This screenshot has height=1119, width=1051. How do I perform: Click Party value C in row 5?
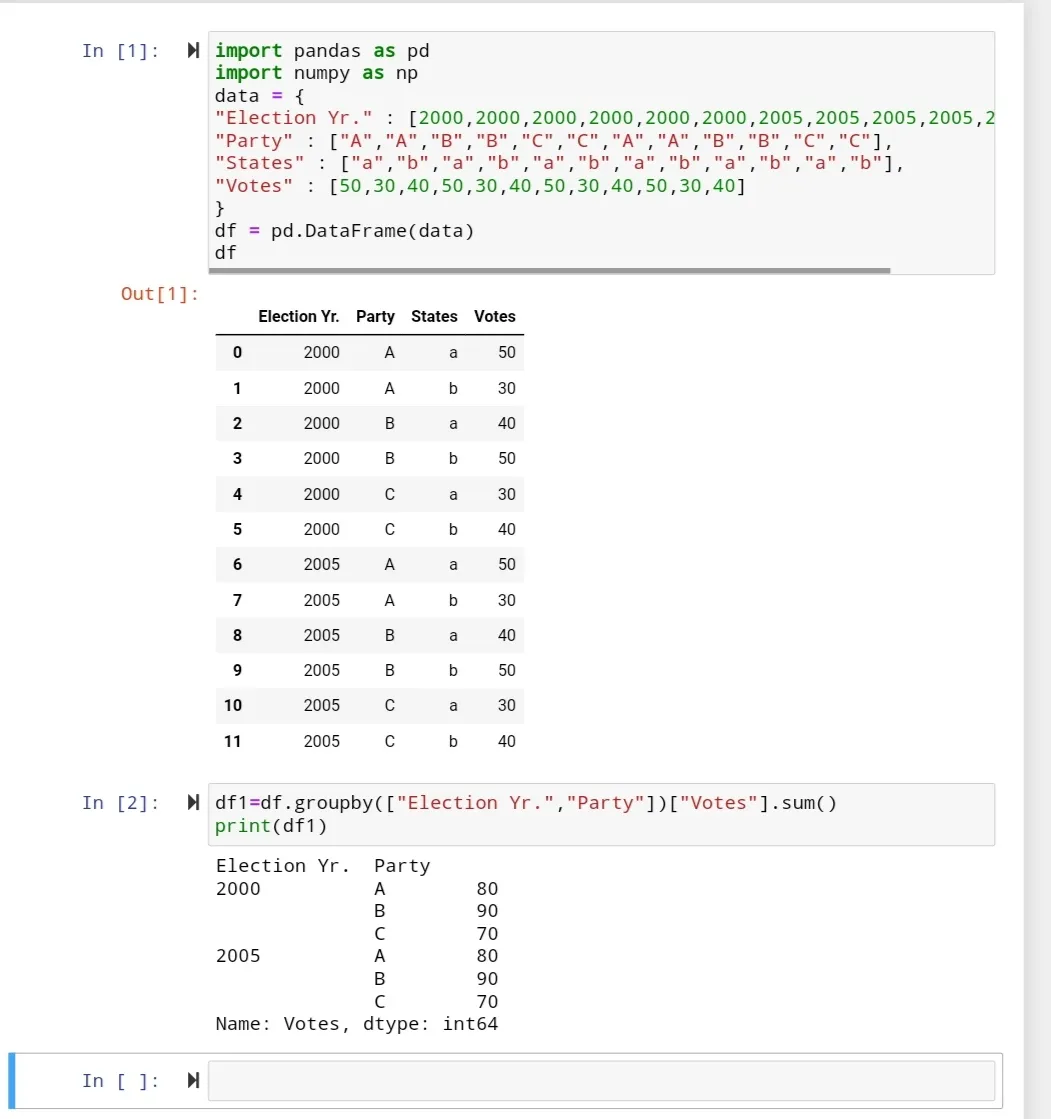(x=390, y=529)
